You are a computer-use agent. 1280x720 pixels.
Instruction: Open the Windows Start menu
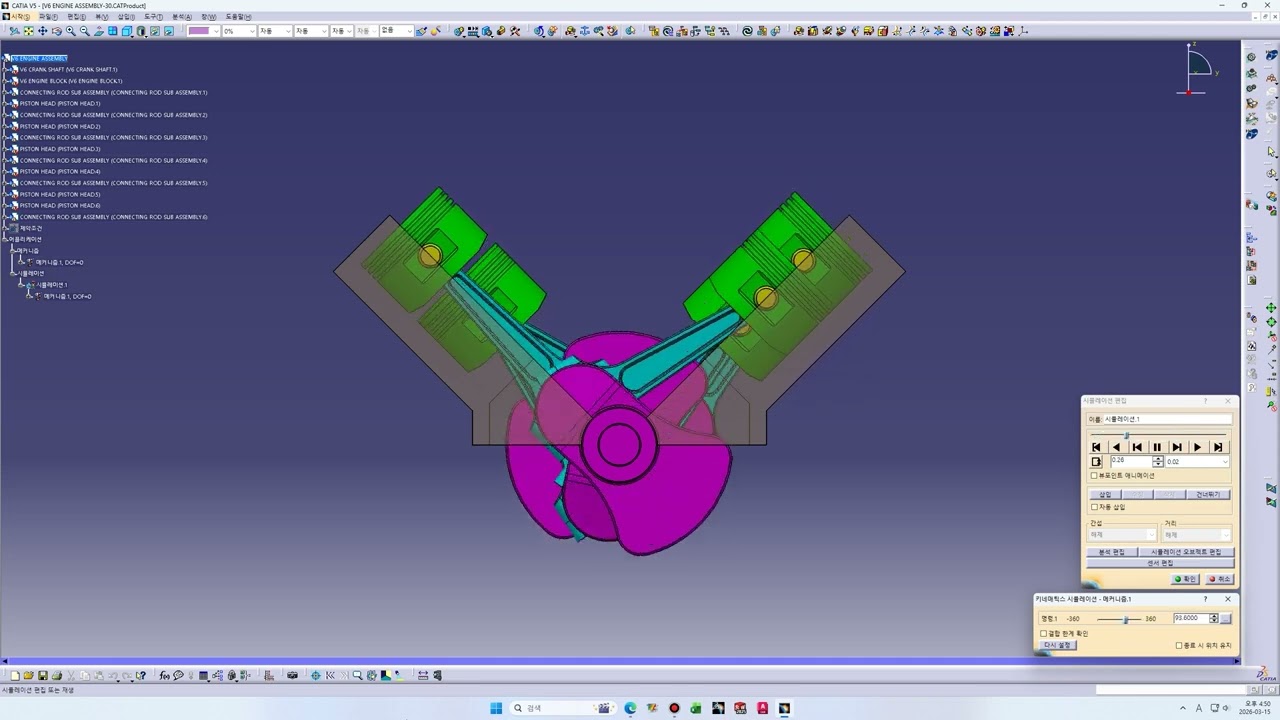pyautogui.click(x=496, y=708)
